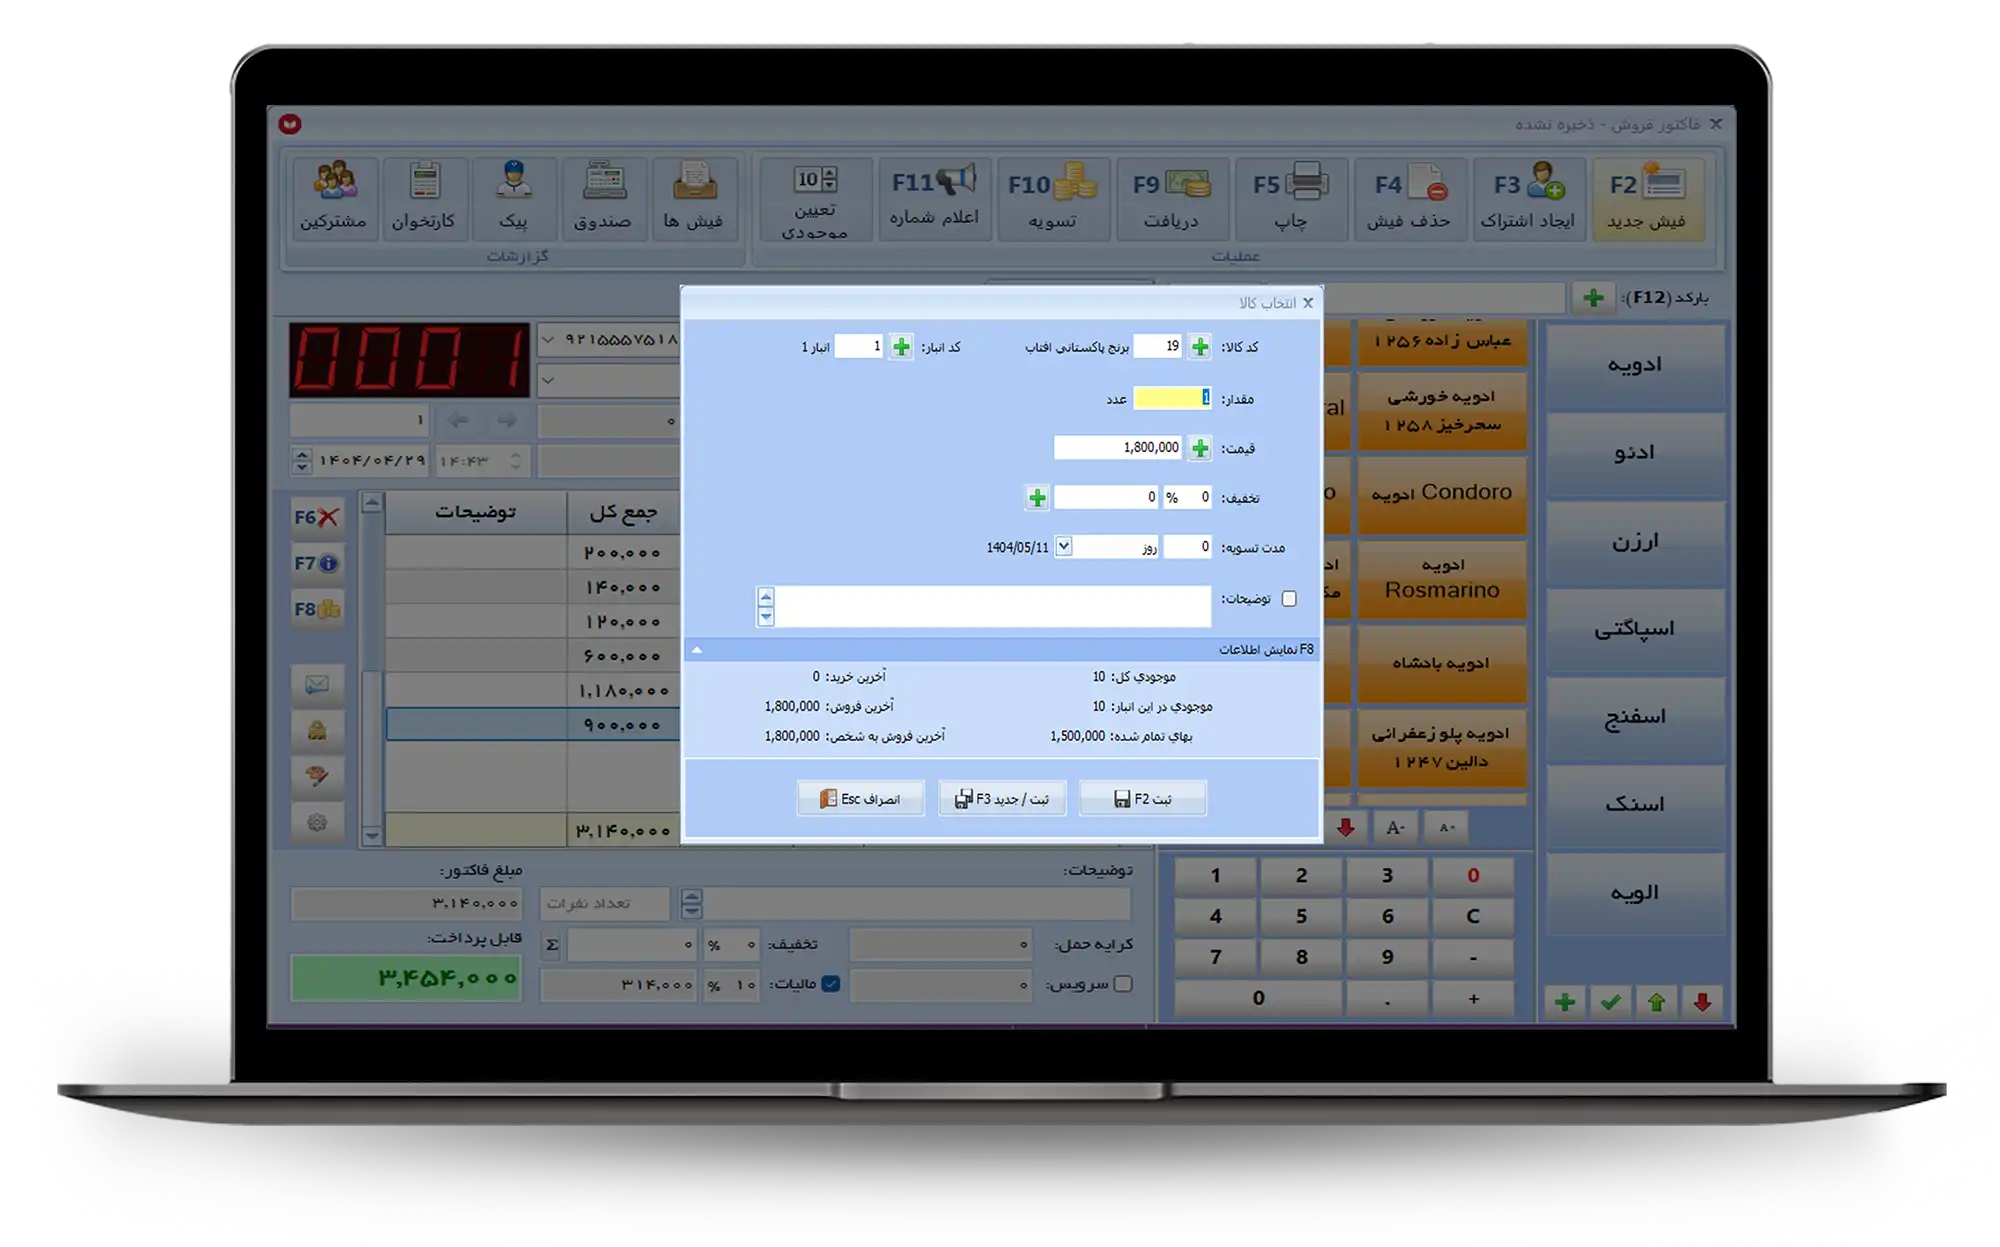Screen dimensions: 2000x1247
Task: Click the F2 فیش جدید toolbar icon
Action: [1647, 198]
